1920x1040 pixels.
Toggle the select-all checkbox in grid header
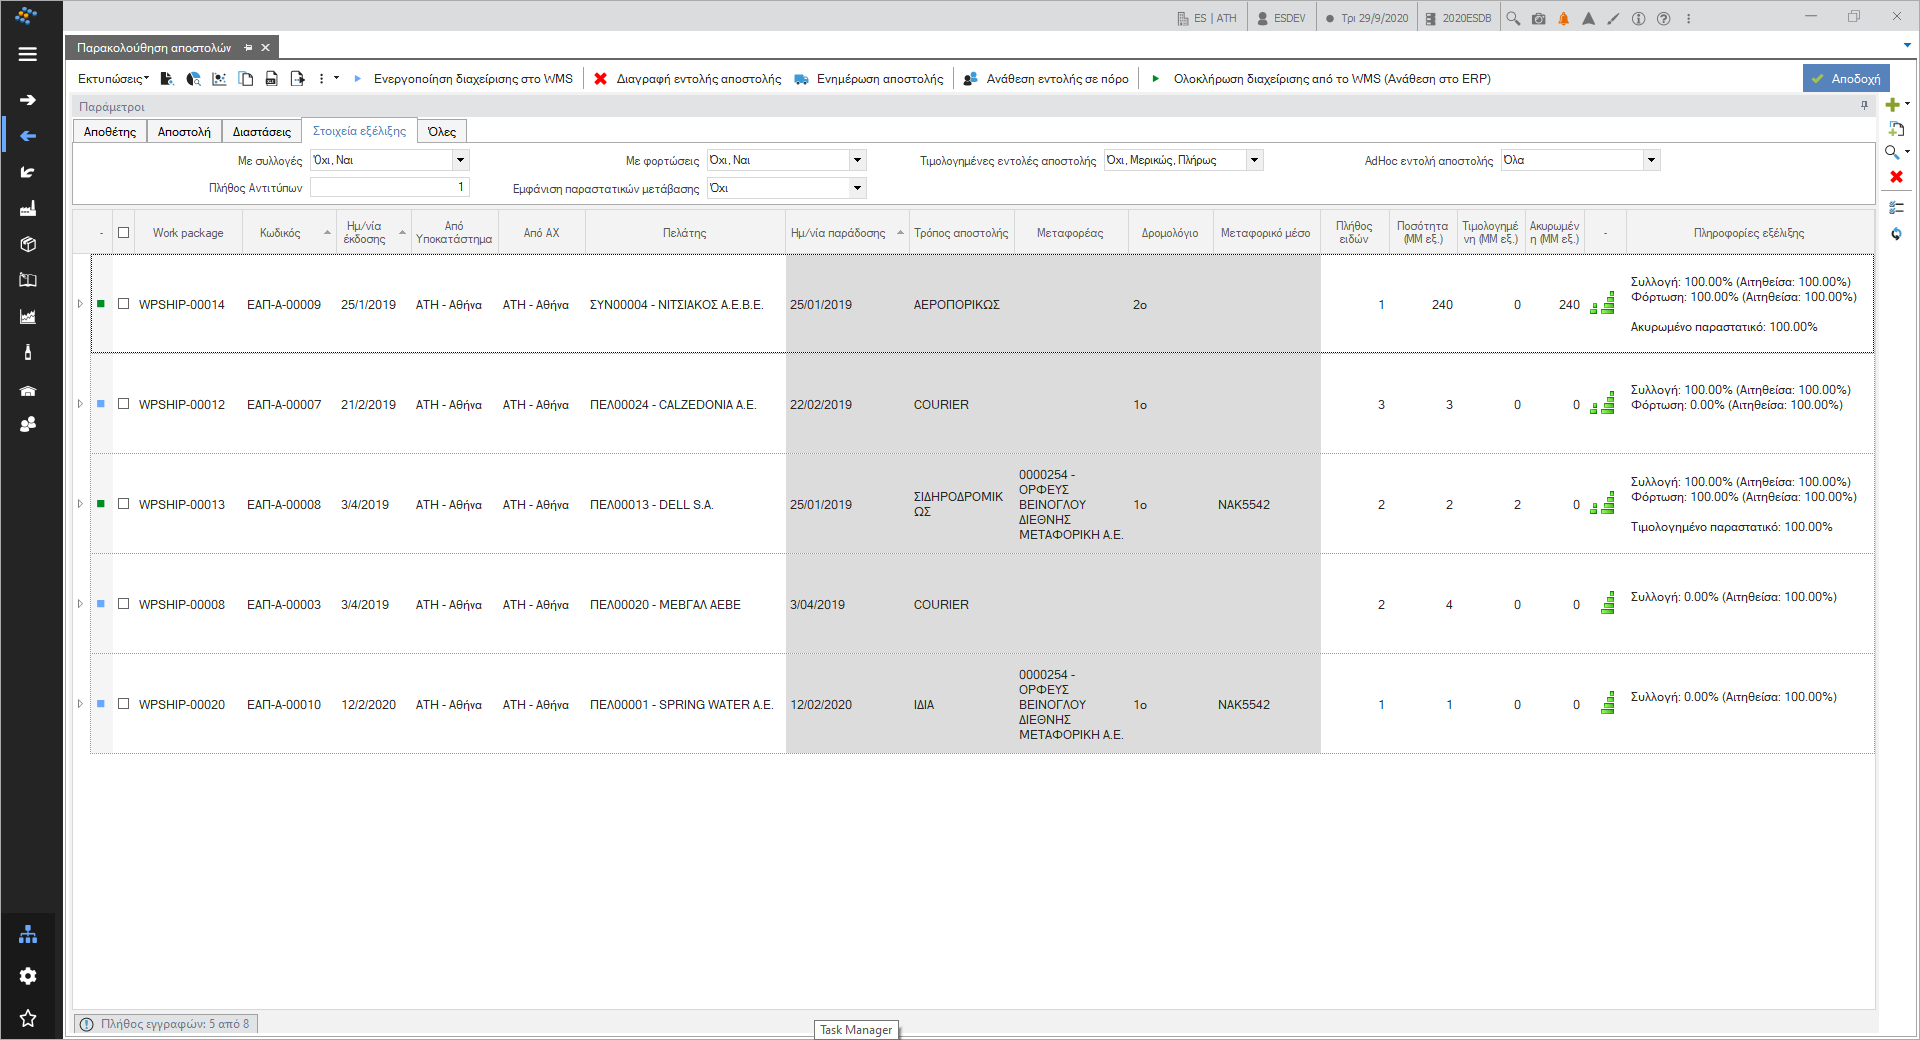124,233
